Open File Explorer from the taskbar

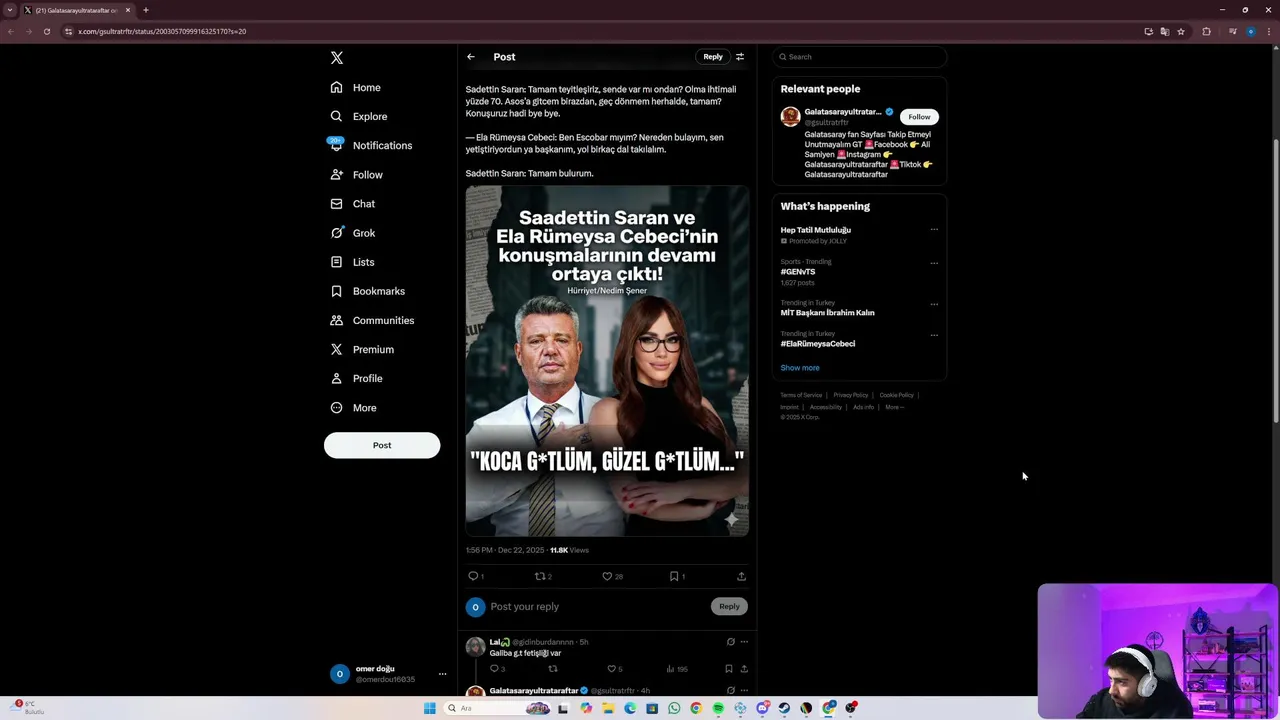tap(608, 708)
